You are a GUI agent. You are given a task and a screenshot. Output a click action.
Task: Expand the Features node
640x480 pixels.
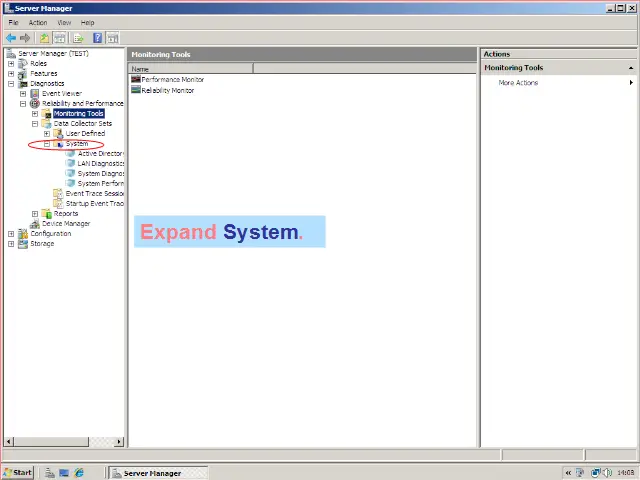pos(11,74)
